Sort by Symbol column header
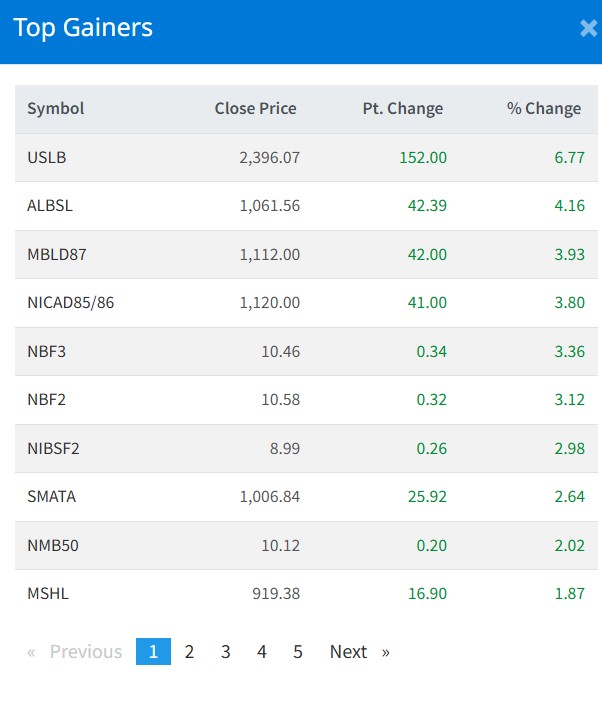 [x=56, y=109]
